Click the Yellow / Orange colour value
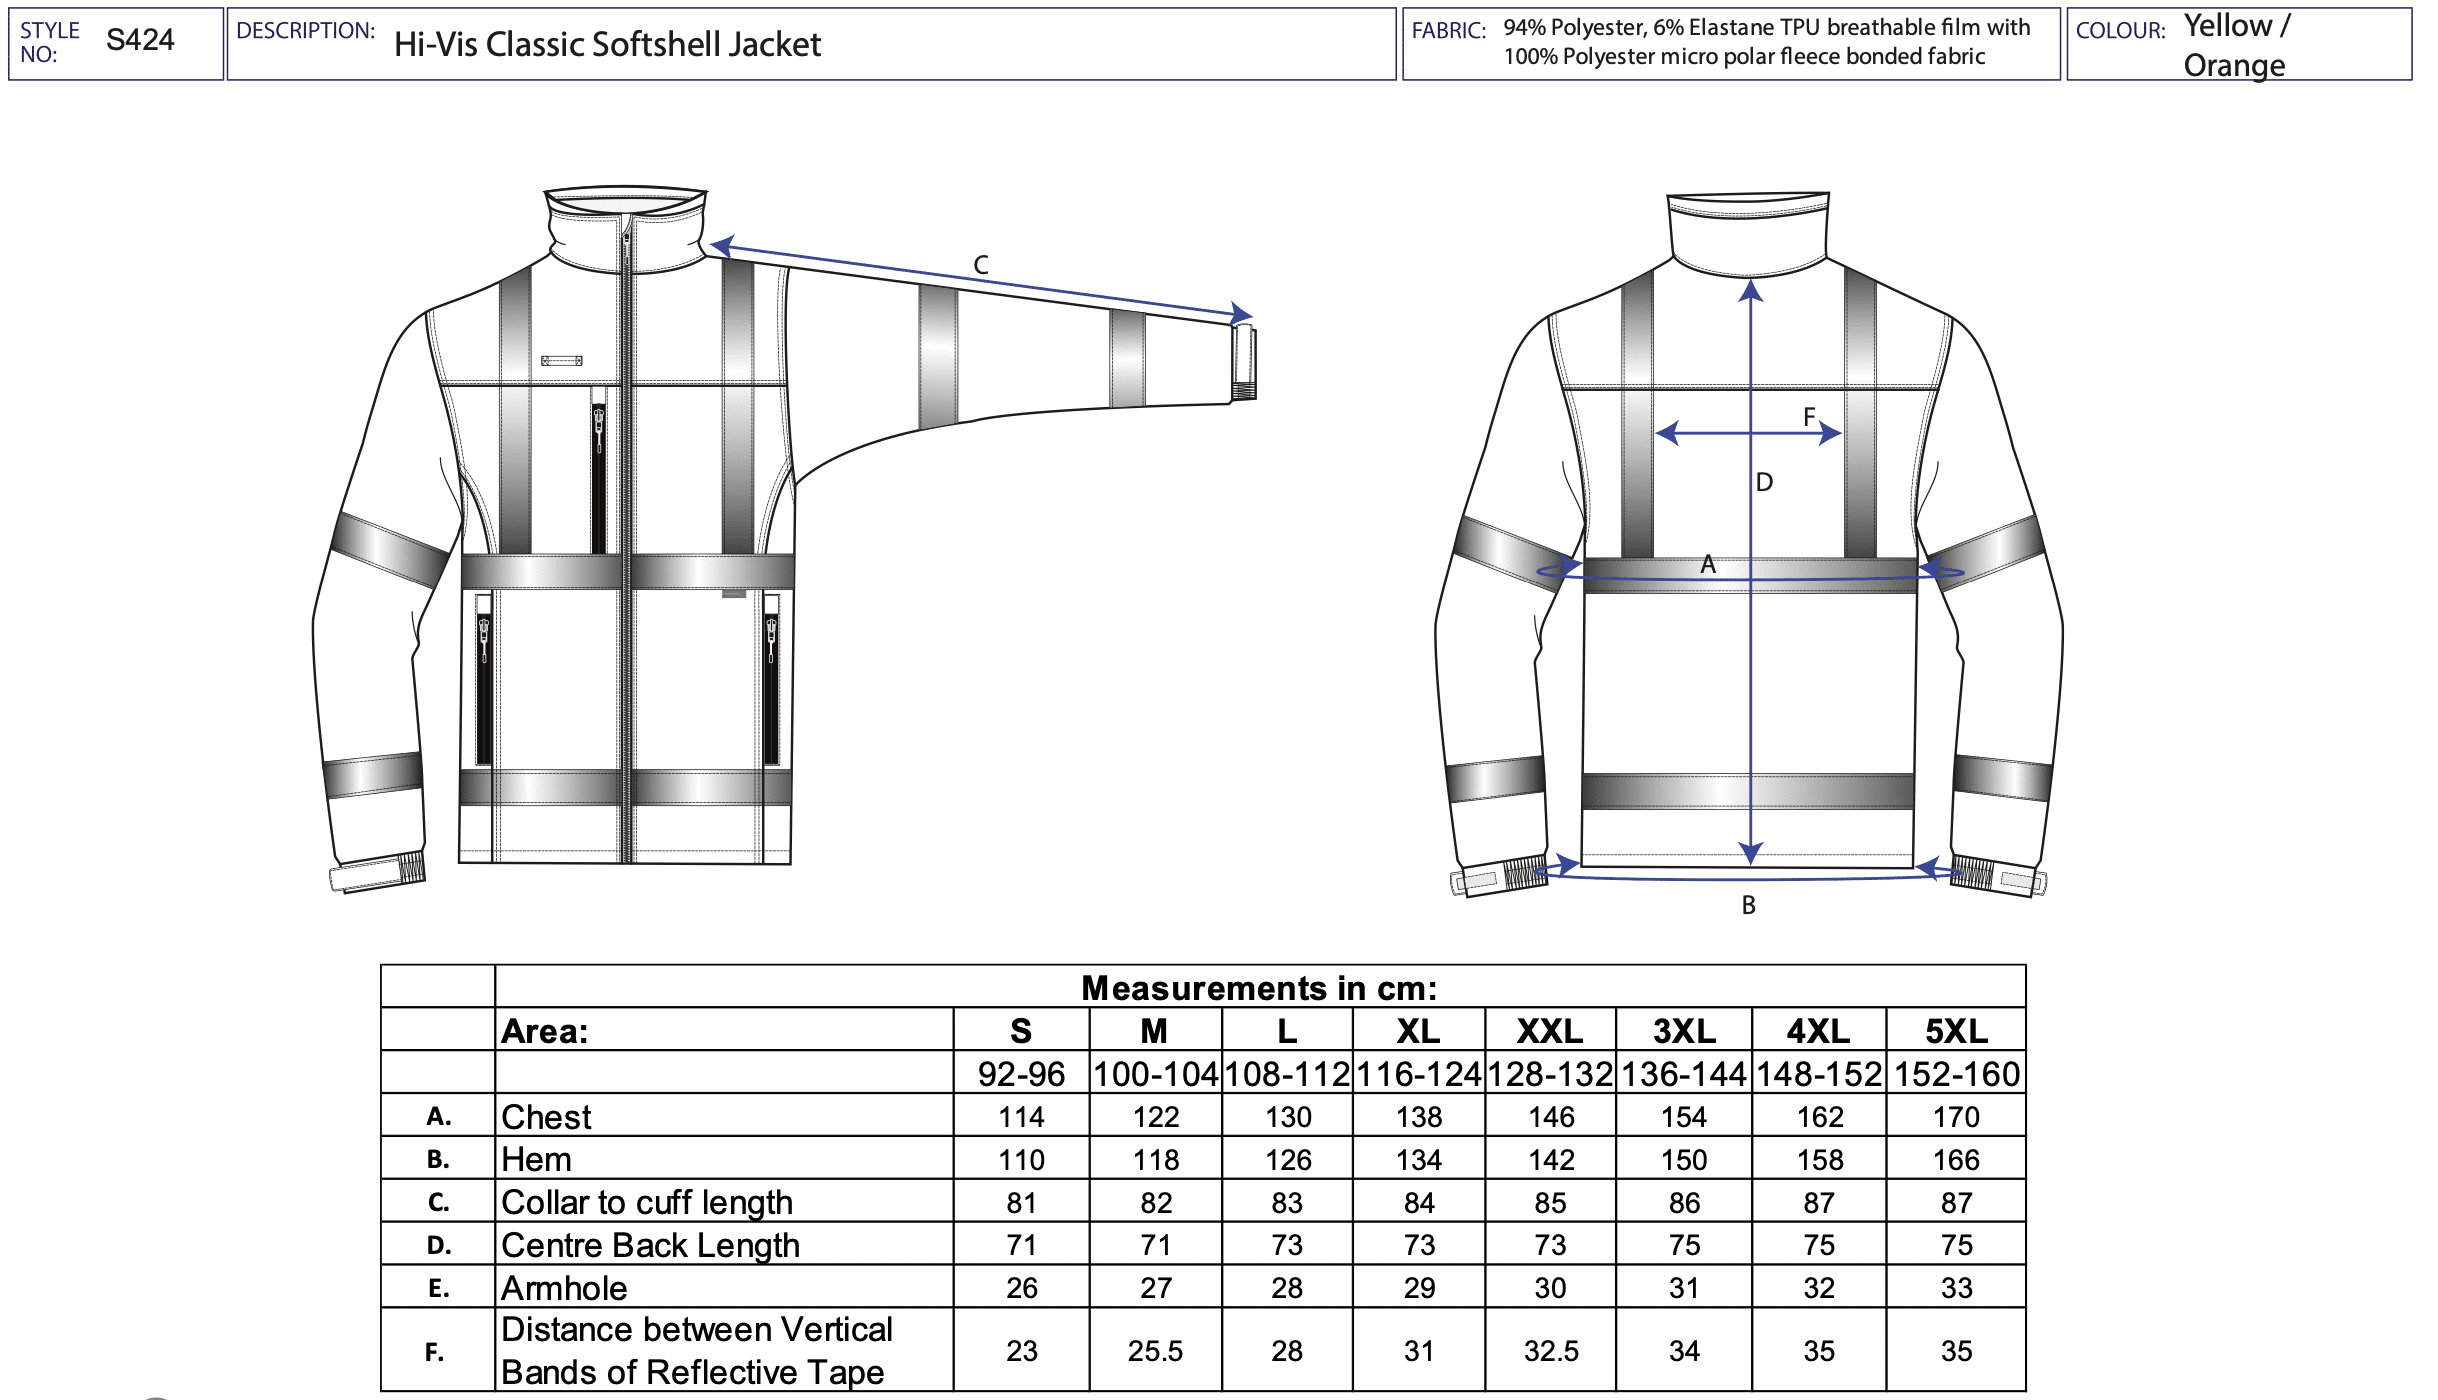 pos(2237,45)
